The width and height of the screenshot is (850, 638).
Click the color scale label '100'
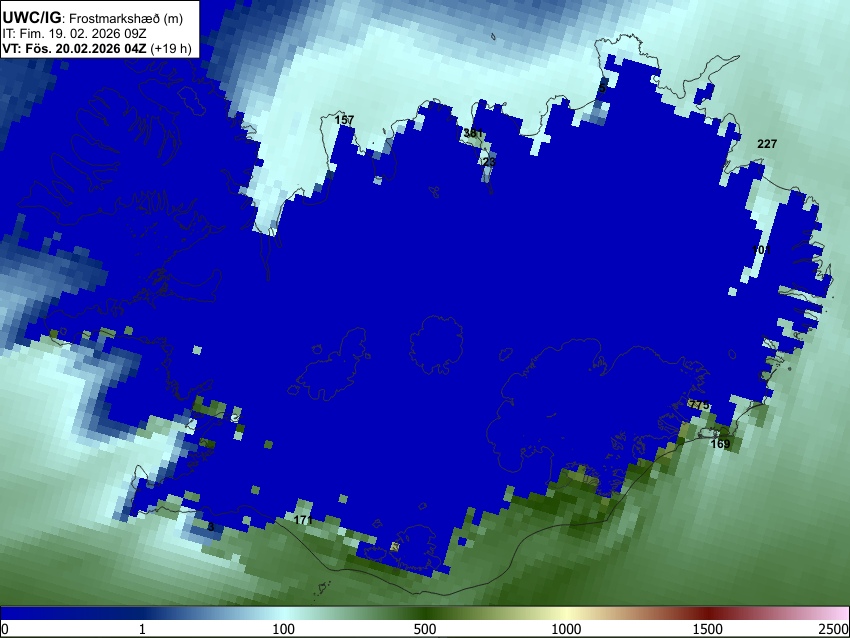pyautogui.click(x=284, y=629)
